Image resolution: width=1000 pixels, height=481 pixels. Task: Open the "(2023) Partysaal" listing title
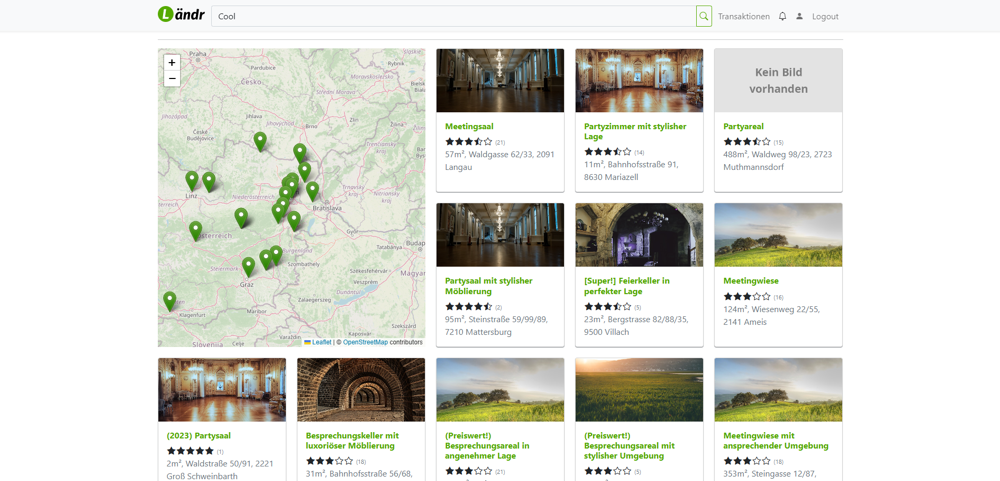point(198,436)
